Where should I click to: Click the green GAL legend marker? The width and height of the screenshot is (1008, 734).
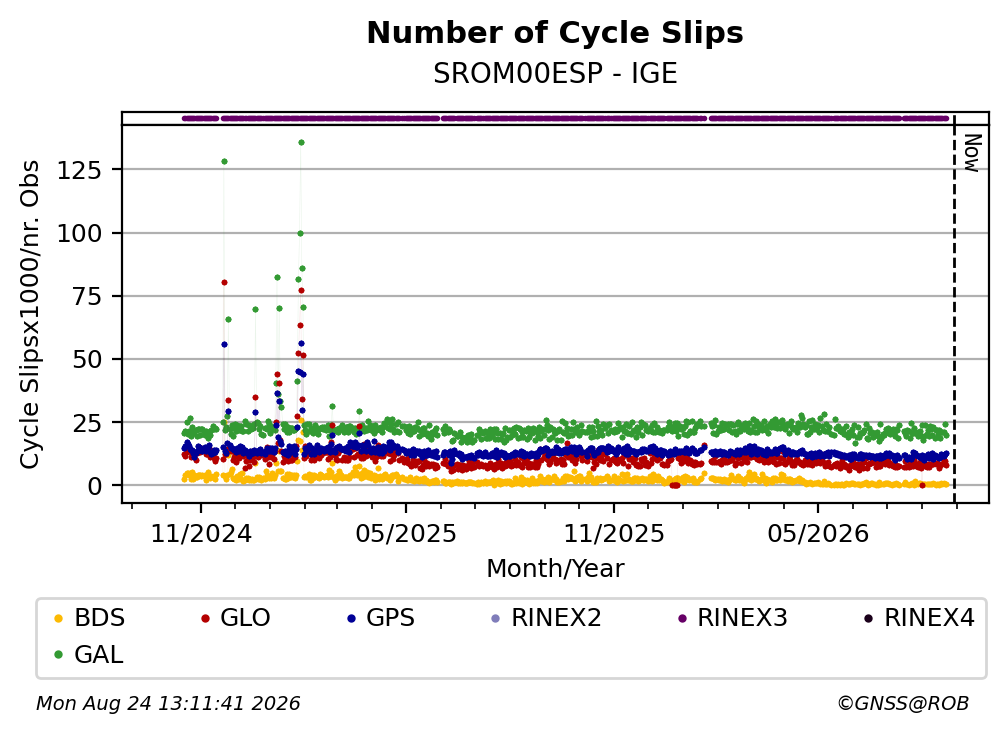(58, 655)
